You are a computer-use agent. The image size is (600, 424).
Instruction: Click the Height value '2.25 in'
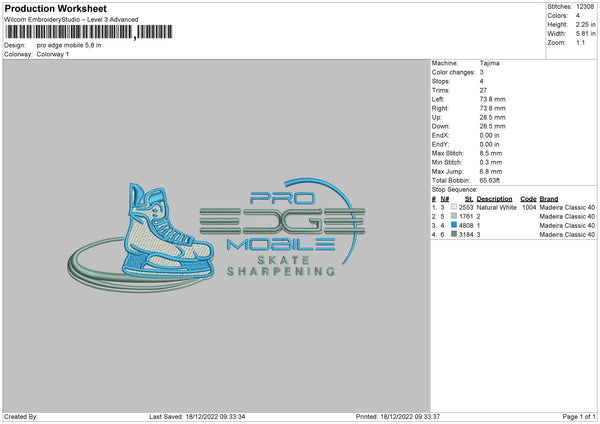[586, 24]
